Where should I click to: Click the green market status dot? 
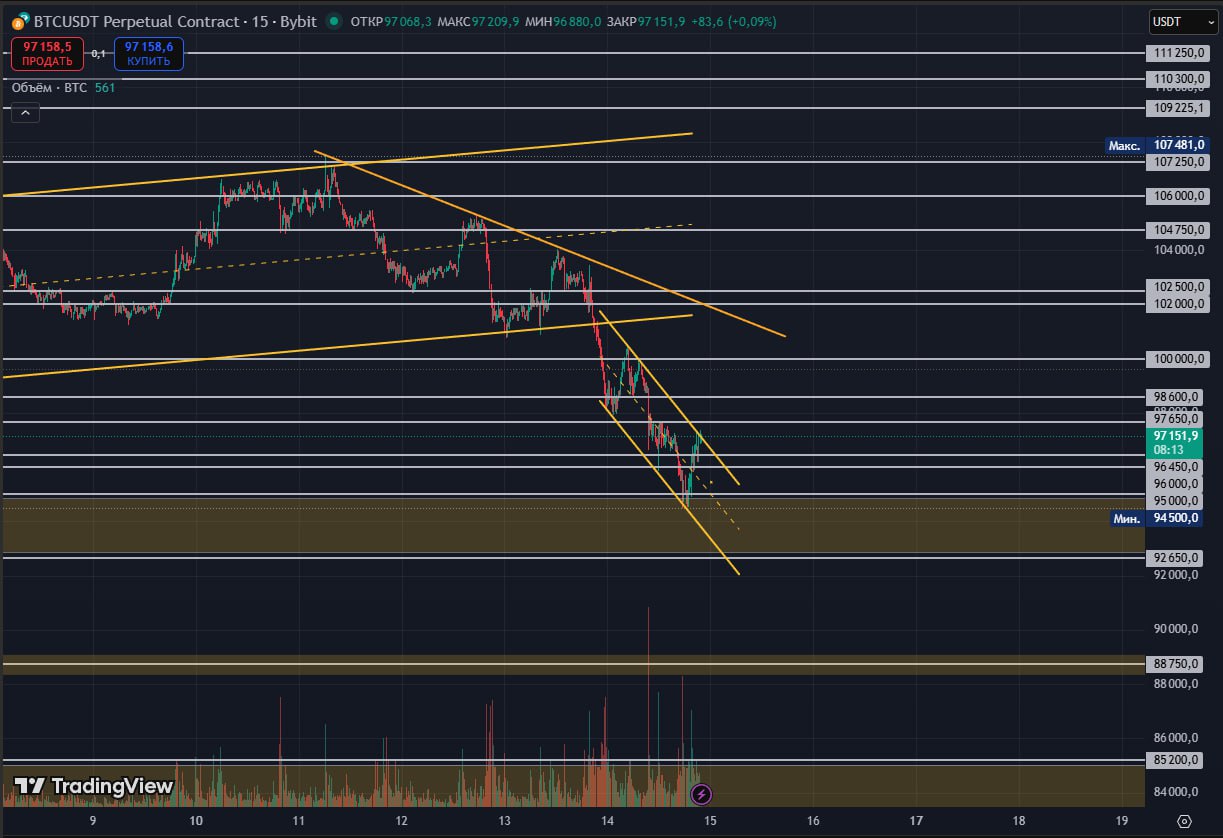pos(333,21)
